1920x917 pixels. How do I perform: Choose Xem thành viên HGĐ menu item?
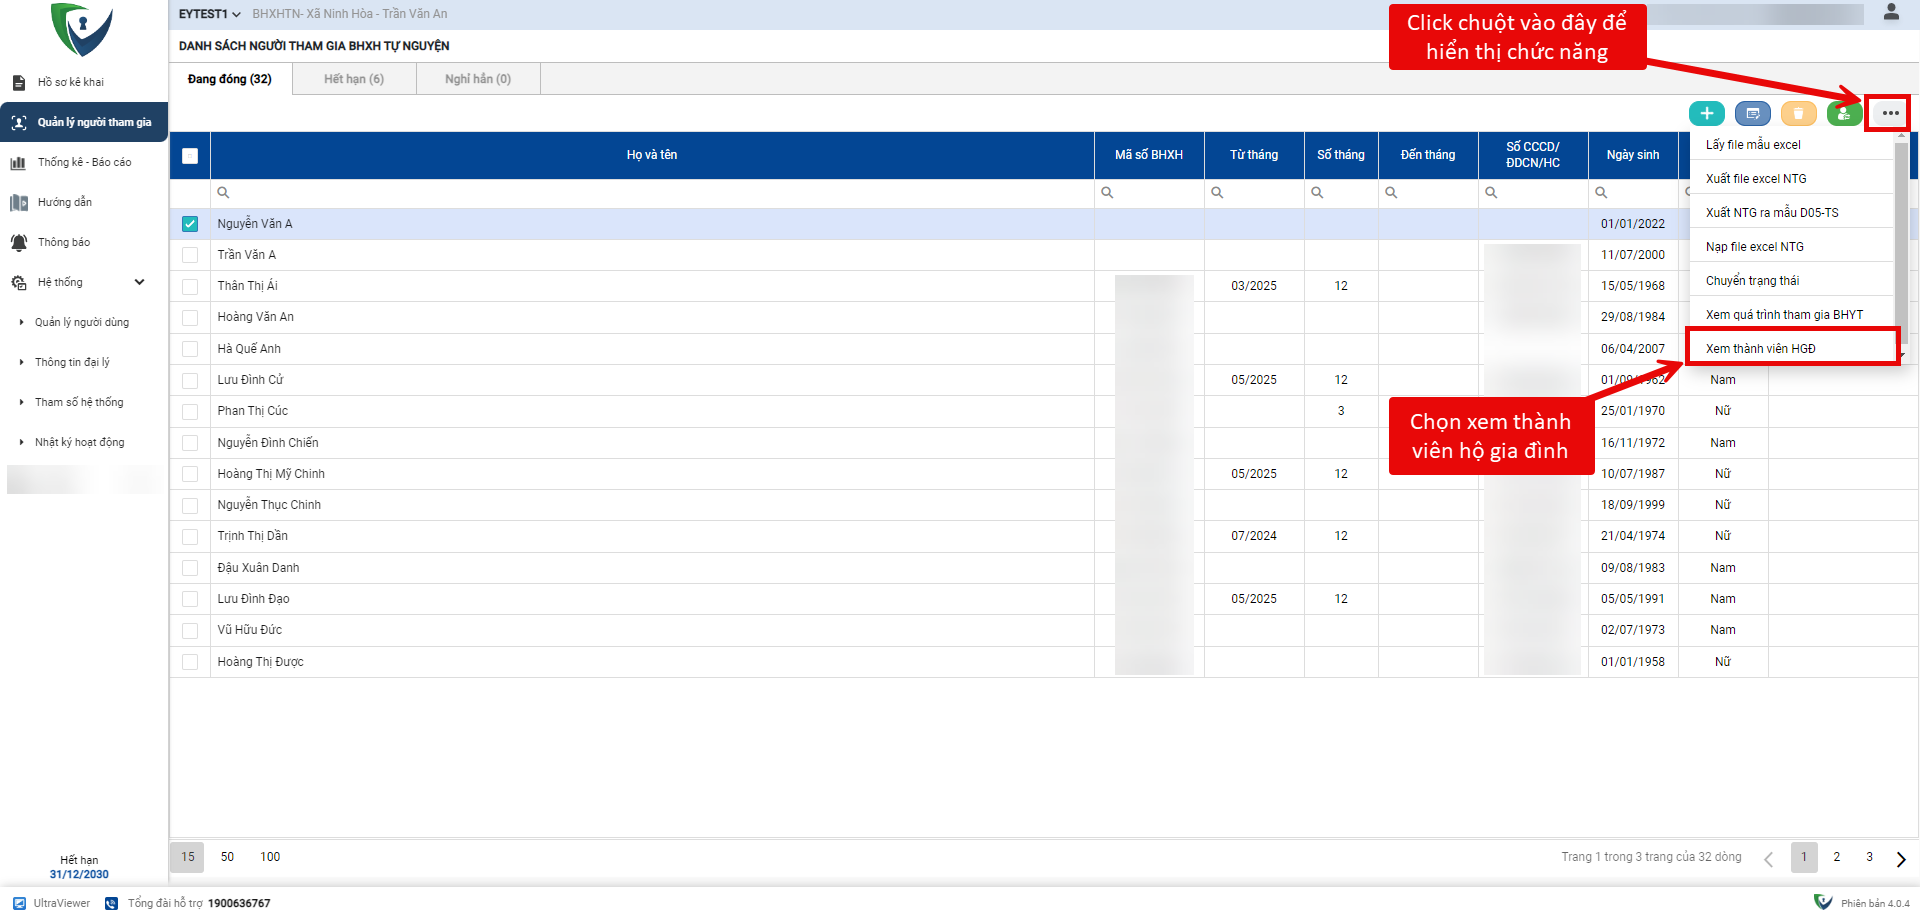tap(1760, 348)
